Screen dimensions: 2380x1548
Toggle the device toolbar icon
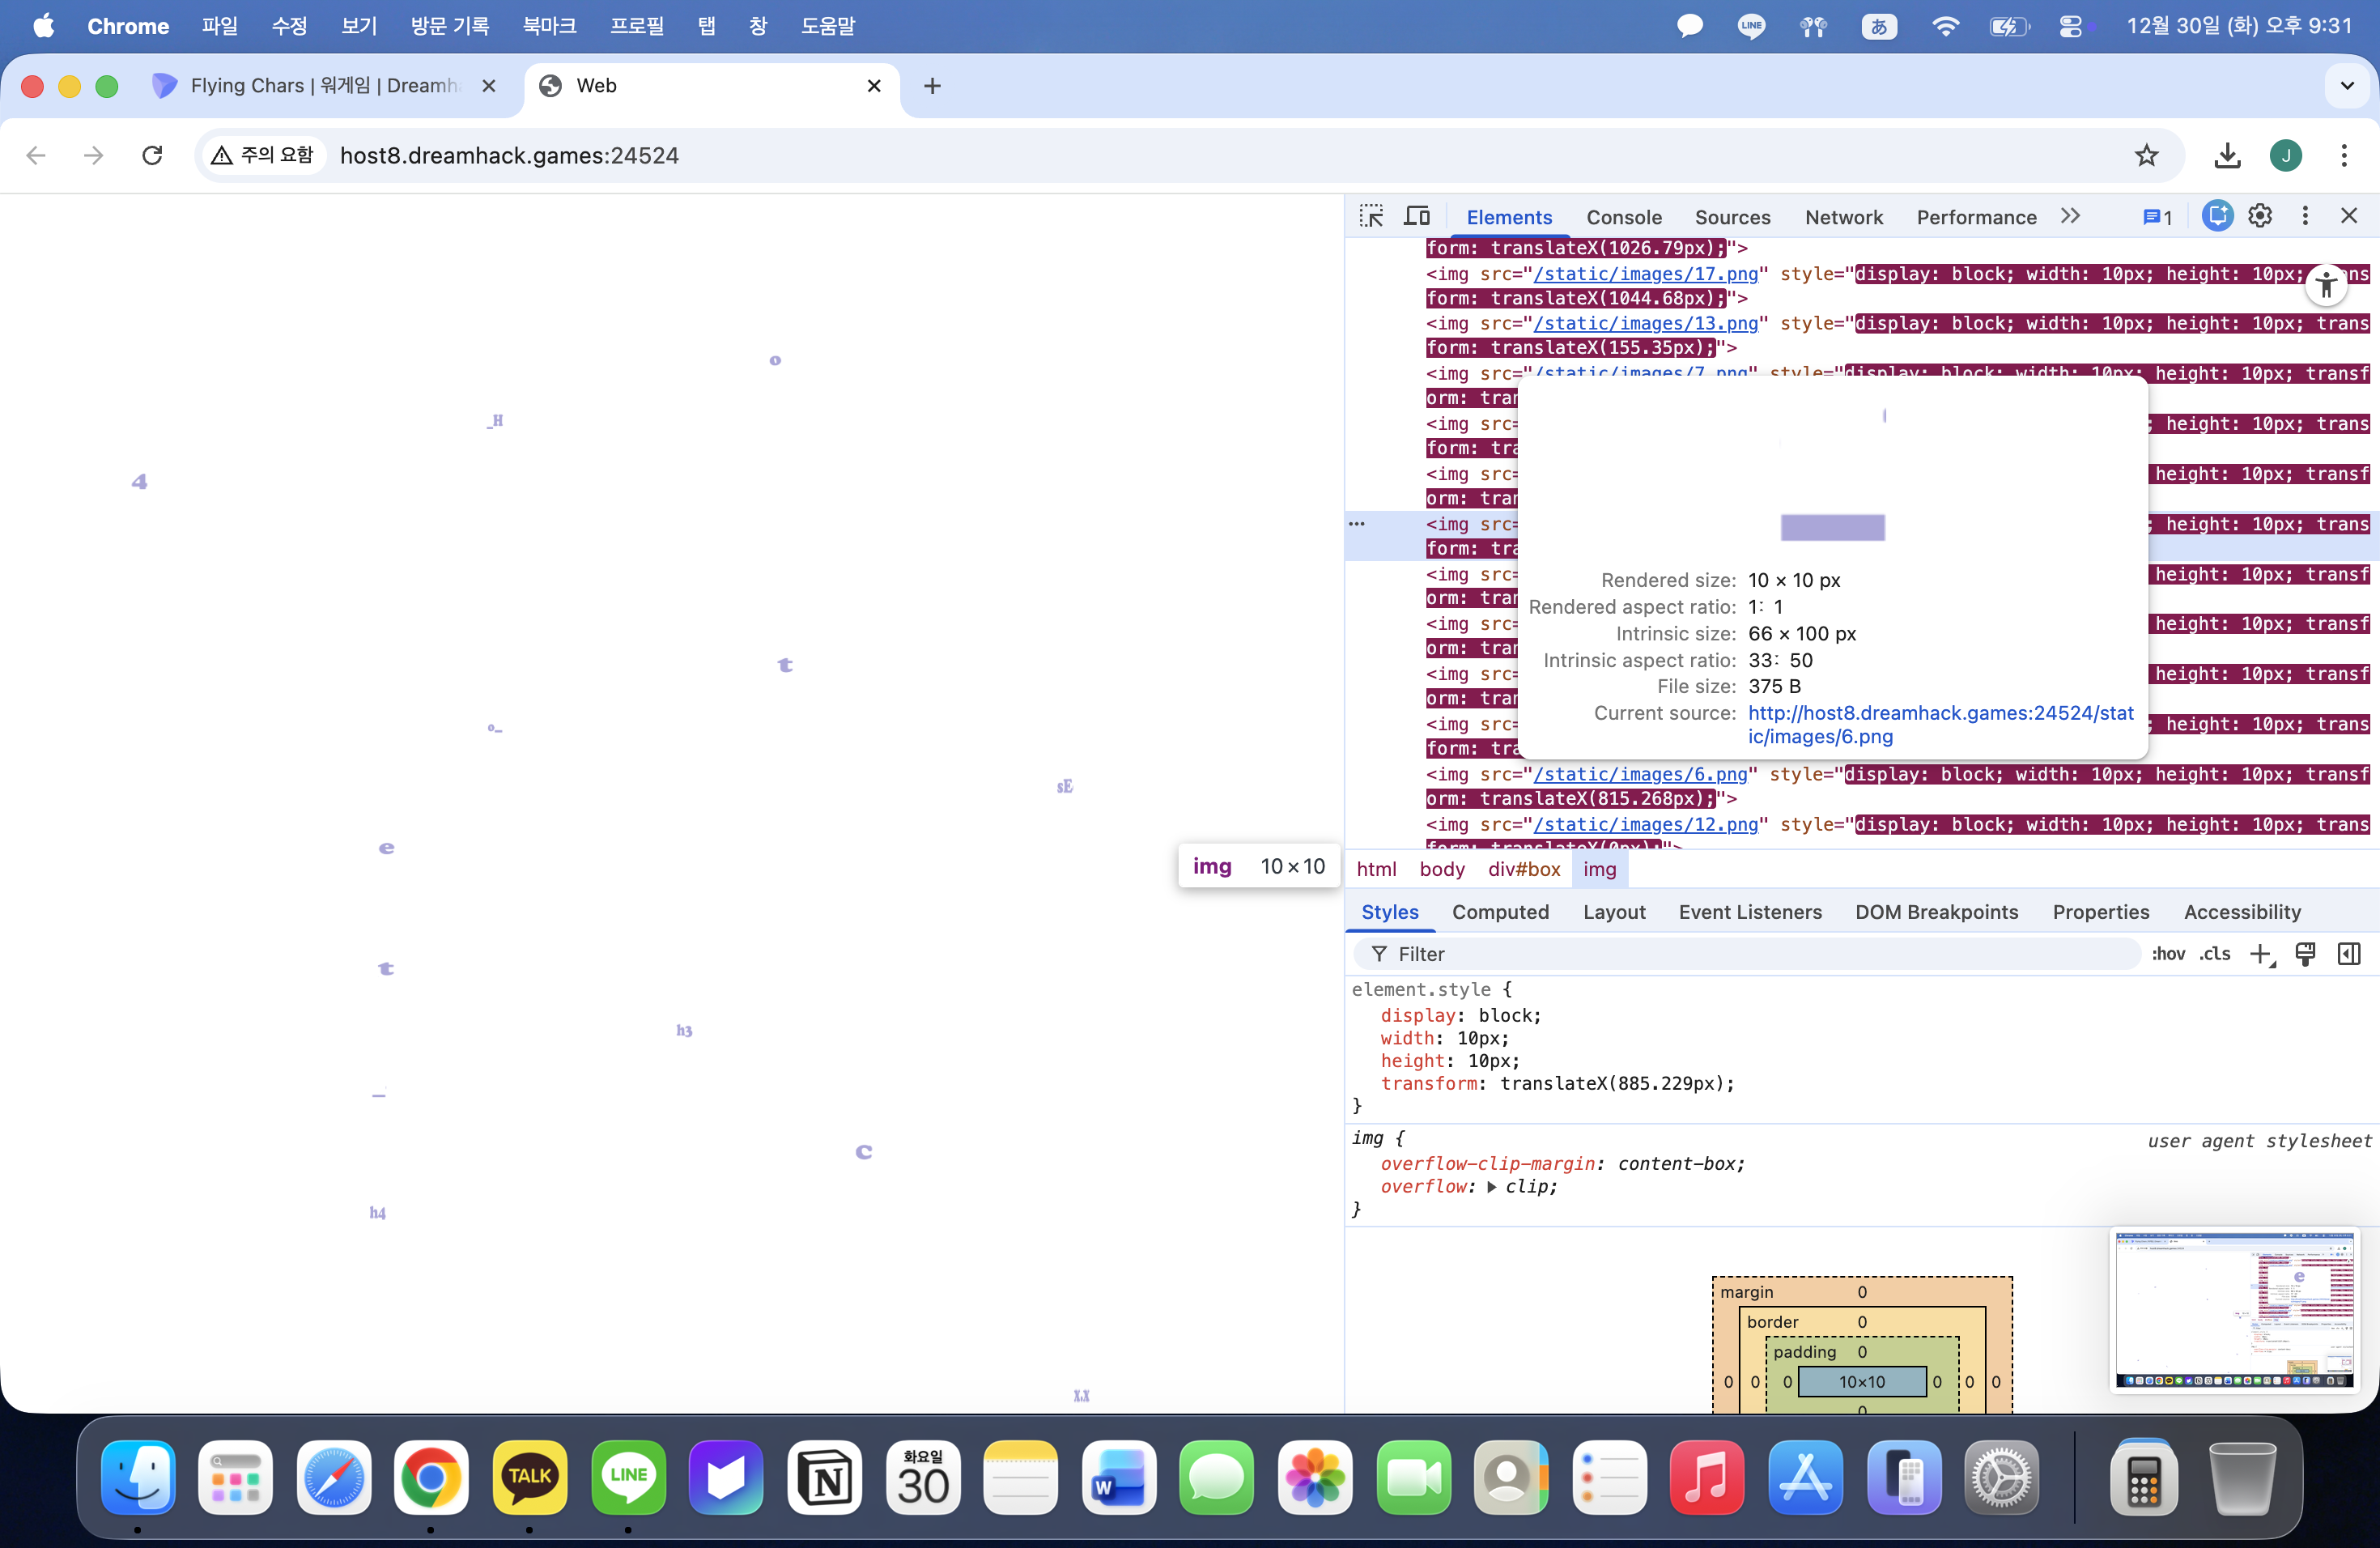(x=1416, y=216)
